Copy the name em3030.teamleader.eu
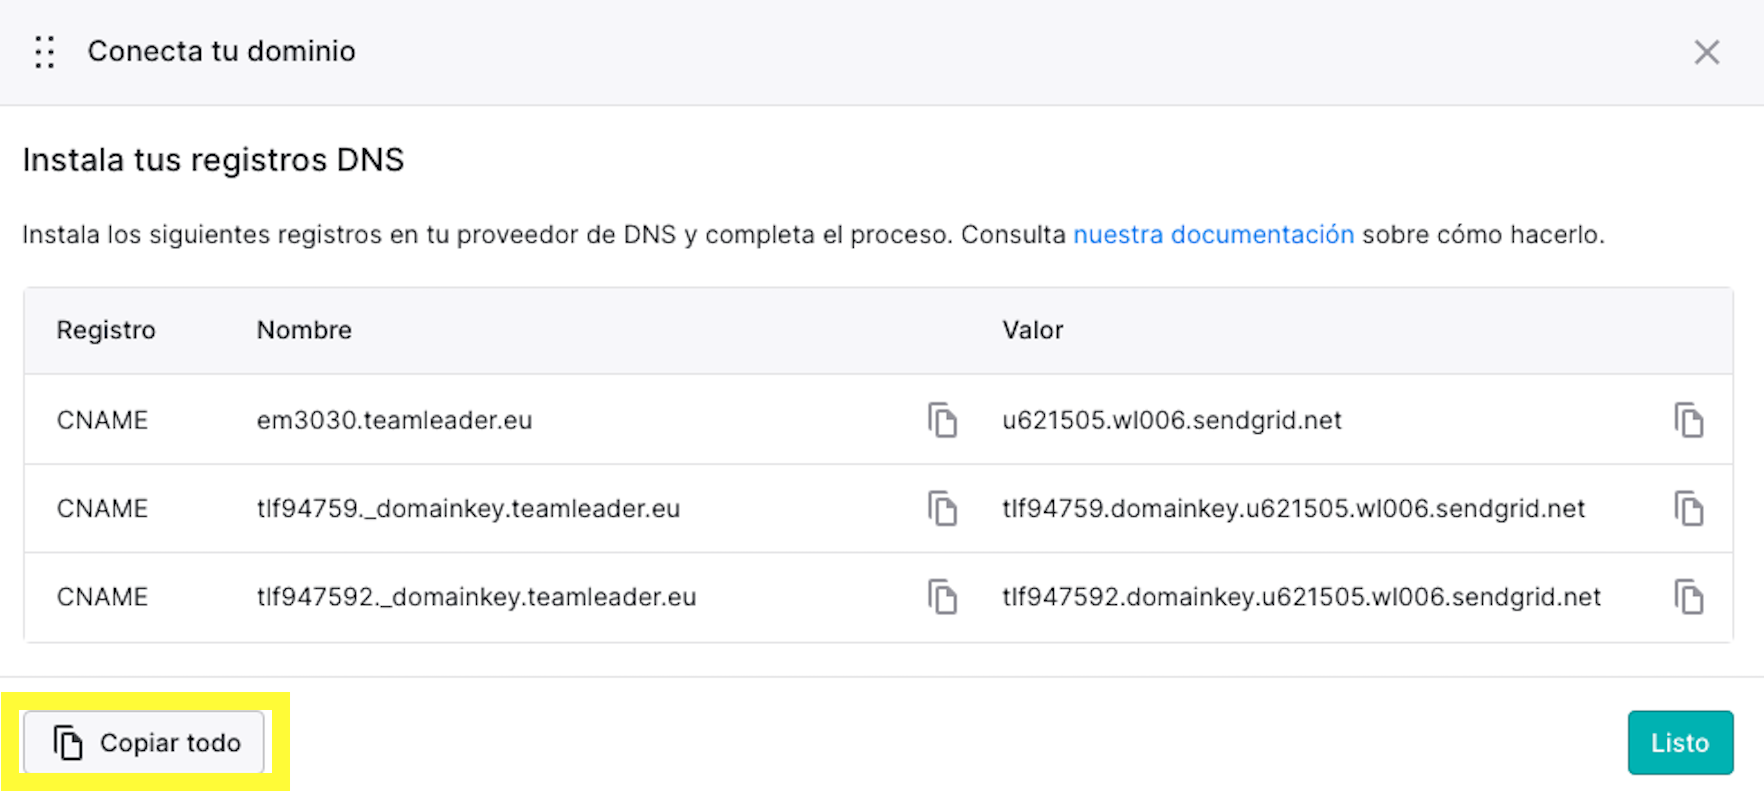Image resolution: width=1764 pixels, height=802 pixels. [x=942, y=420]
